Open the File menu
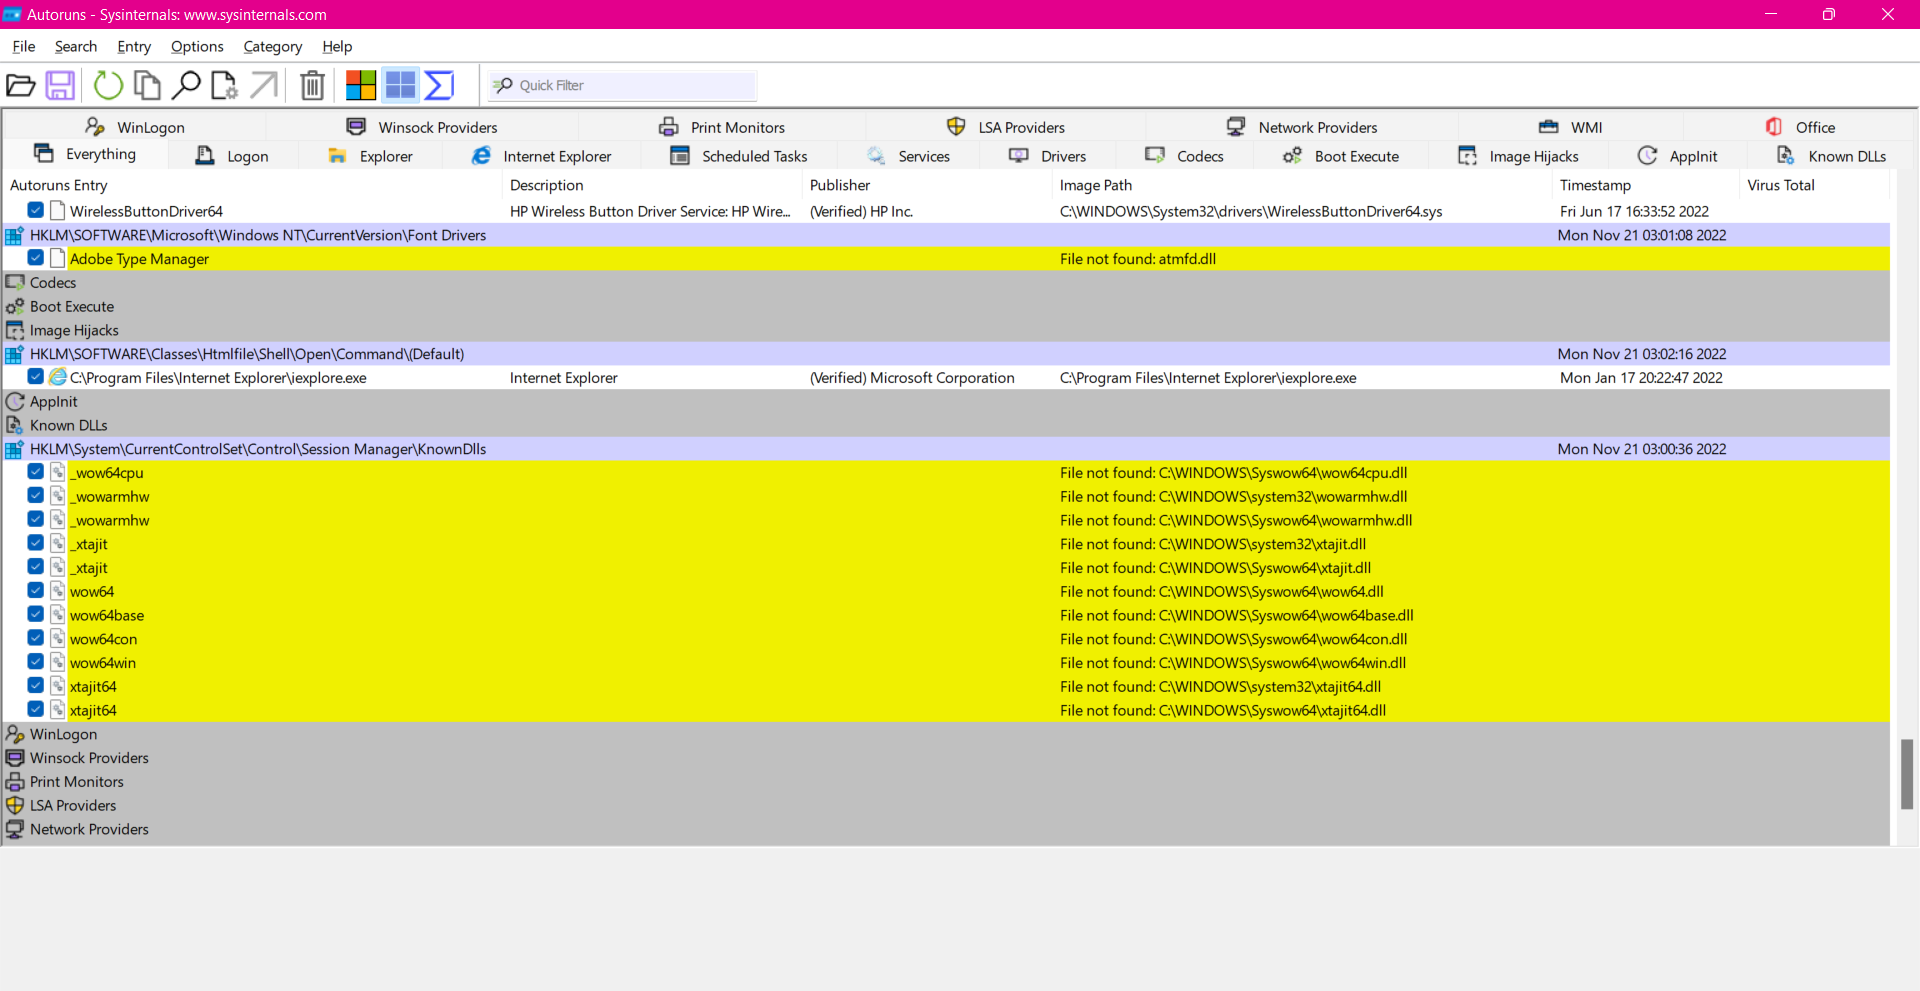 (x=24, y=46)
